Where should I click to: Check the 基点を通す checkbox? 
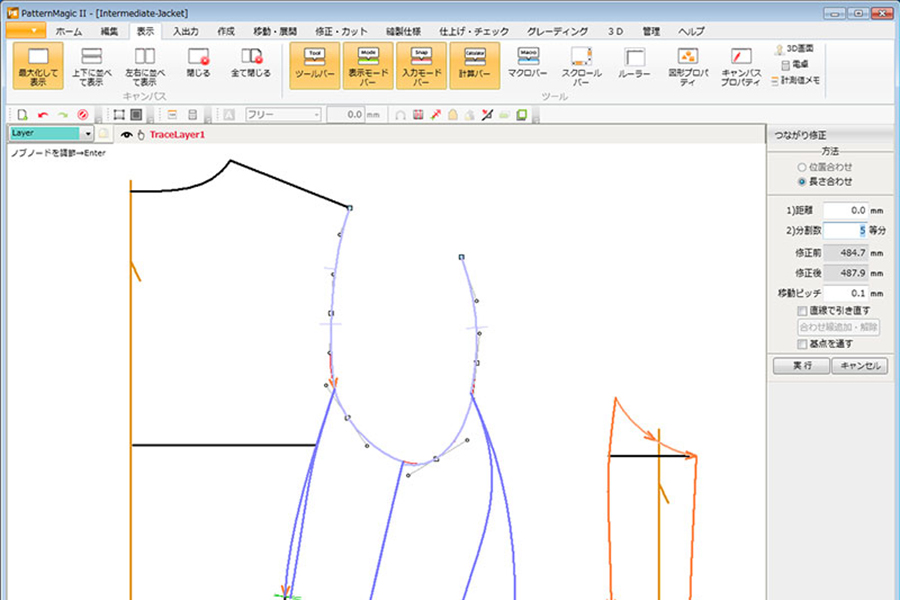[x=802, y=344]
